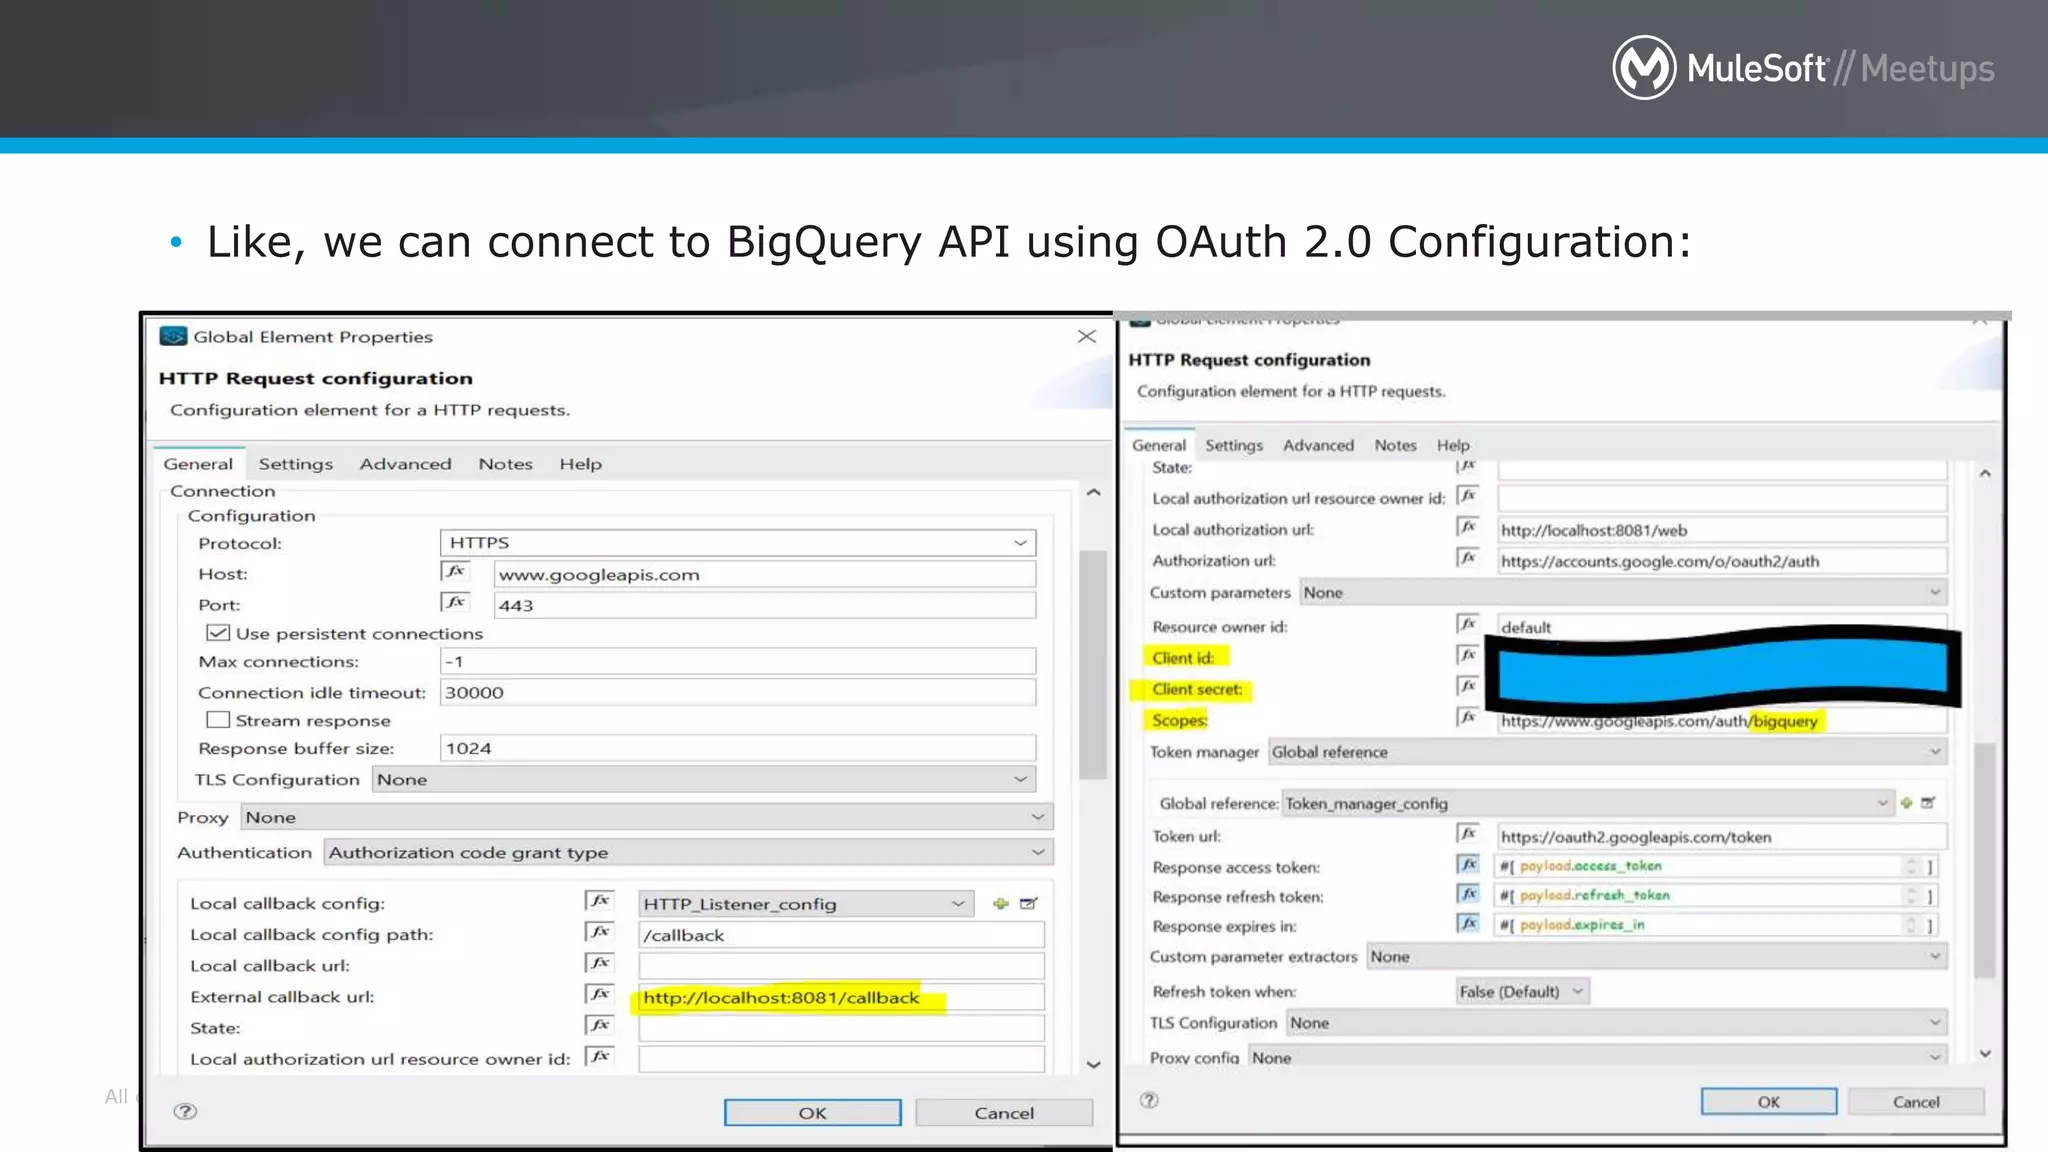Toggle fx for Client id field
This screenshot has width=2048, height=1152.
pyautogui.click(x=1468, y=655)
